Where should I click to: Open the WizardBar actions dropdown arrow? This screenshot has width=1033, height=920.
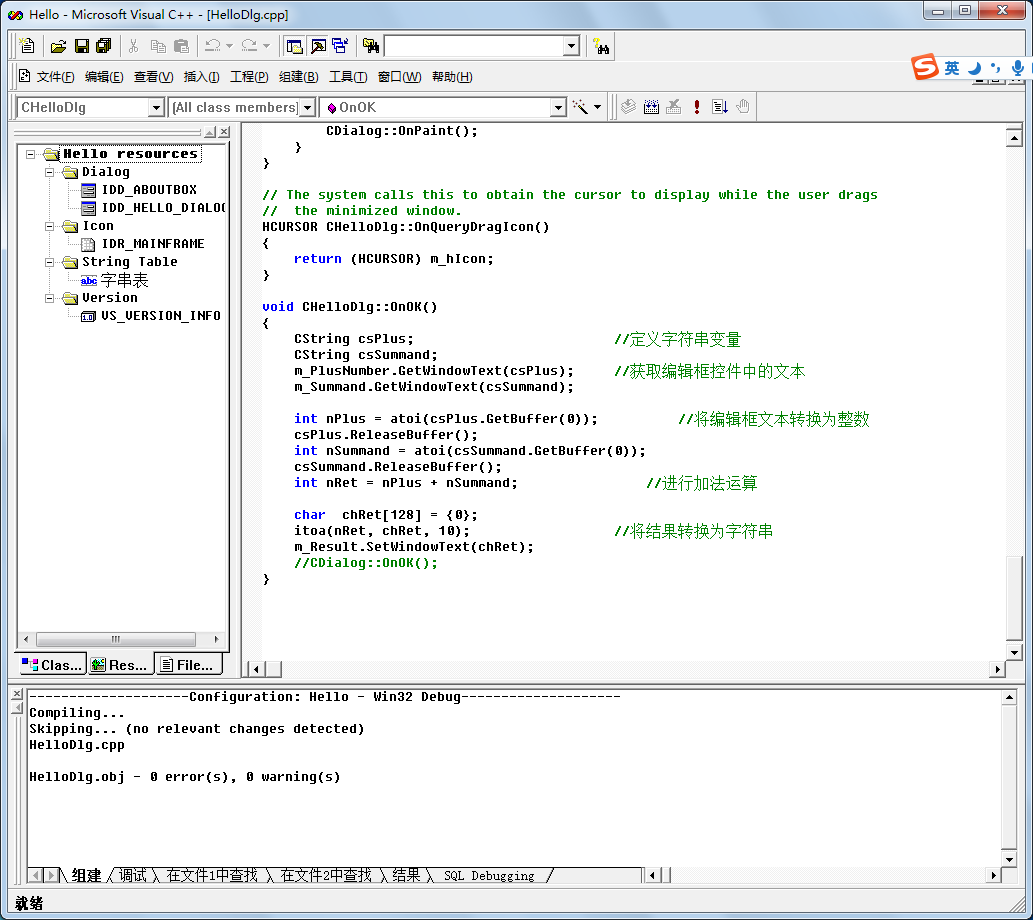pyautogui.click(x=598, y=107)
